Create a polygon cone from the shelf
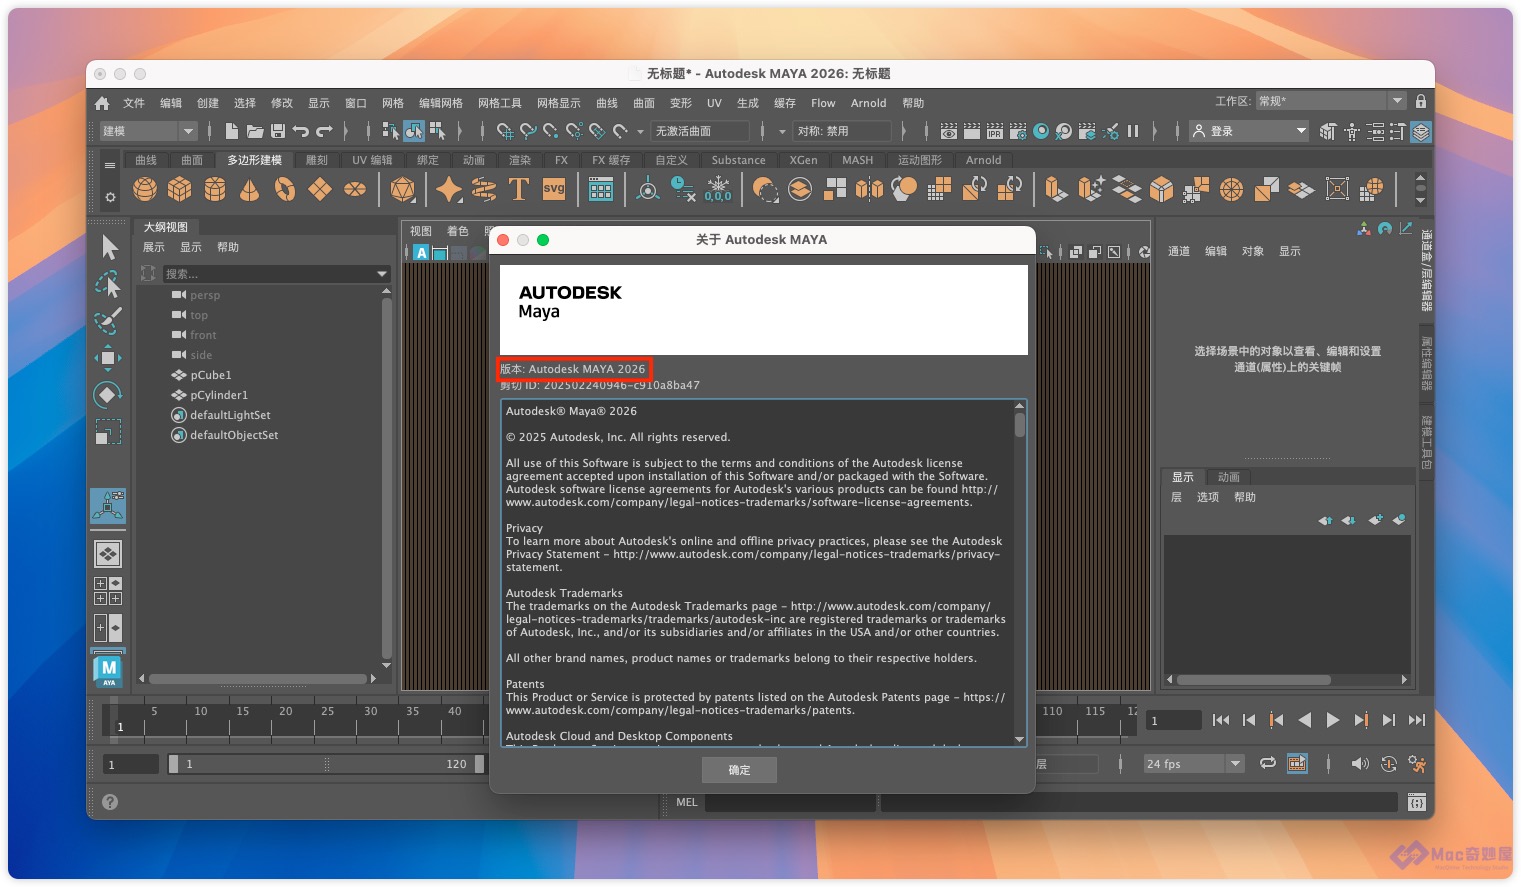1521x887 pixels. [x=250, y=189]
